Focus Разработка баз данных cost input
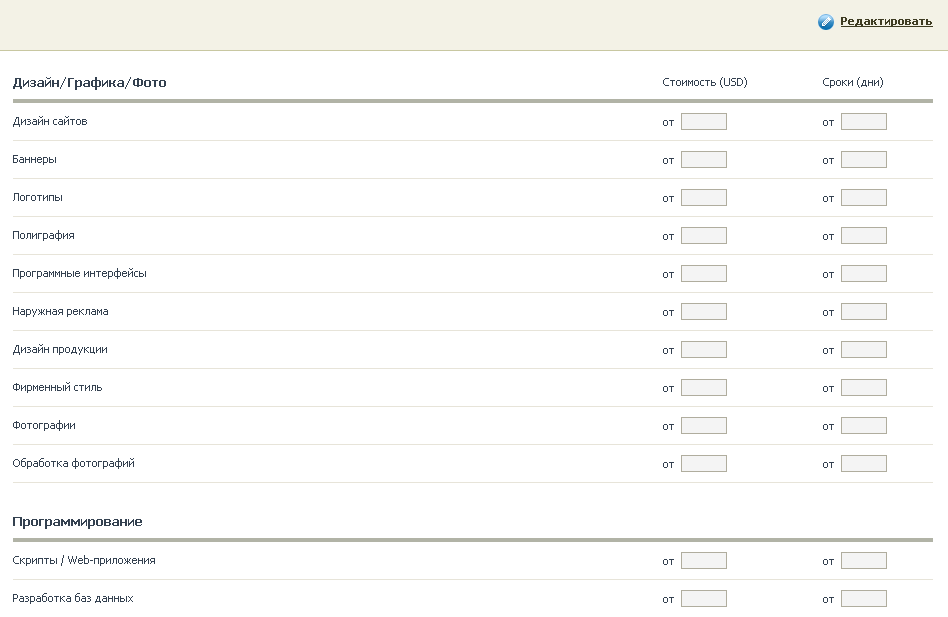Image resolution: width=948 pixels, height=617 pixels. 704,599
